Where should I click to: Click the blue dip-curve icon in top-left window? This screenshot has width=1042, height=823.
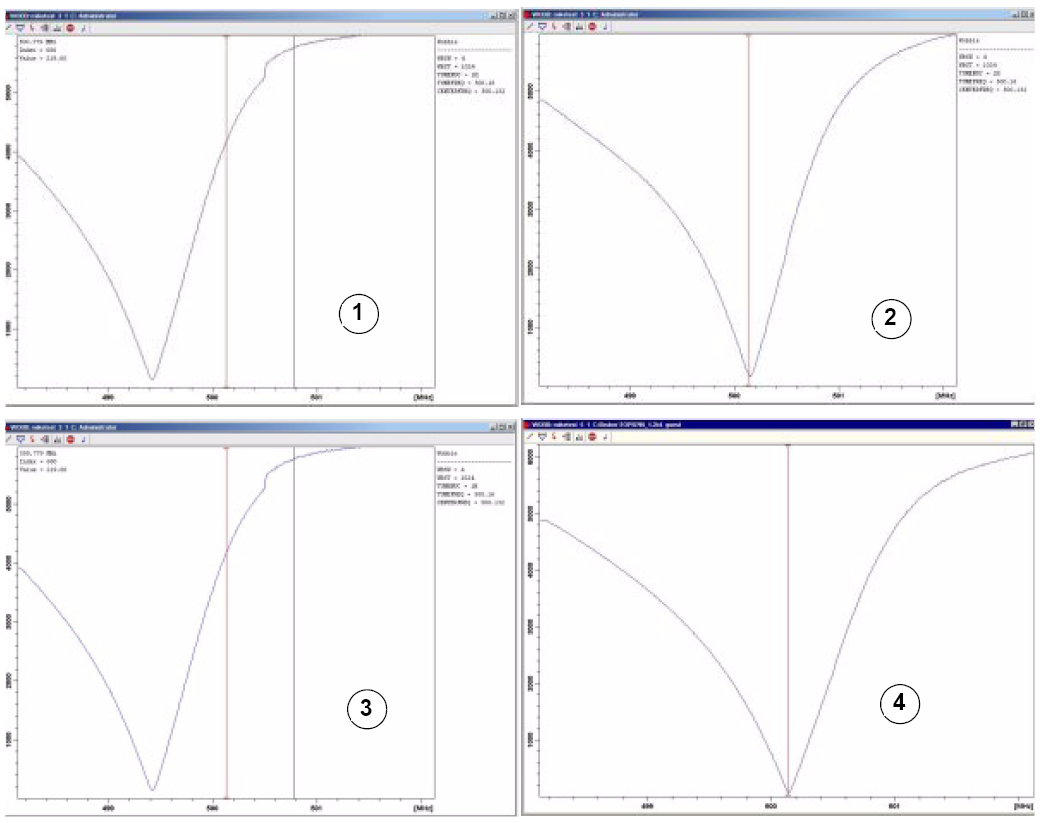(21, 28)
